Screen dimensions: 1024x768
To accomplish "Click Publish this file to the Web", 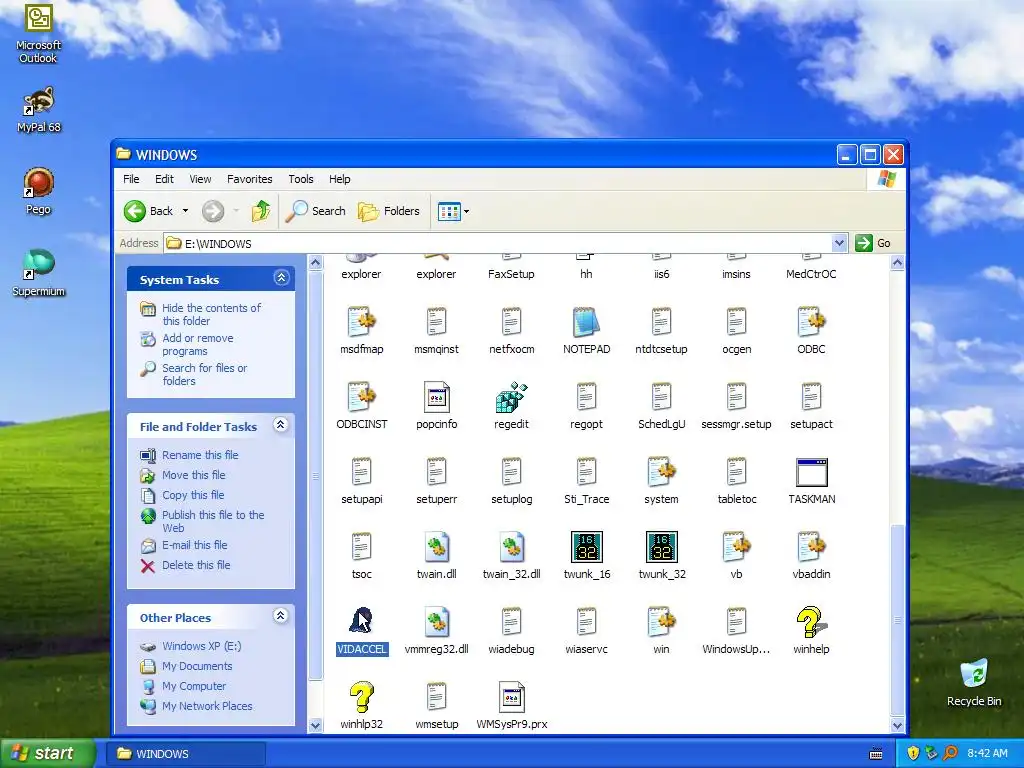I will point(213,521).
